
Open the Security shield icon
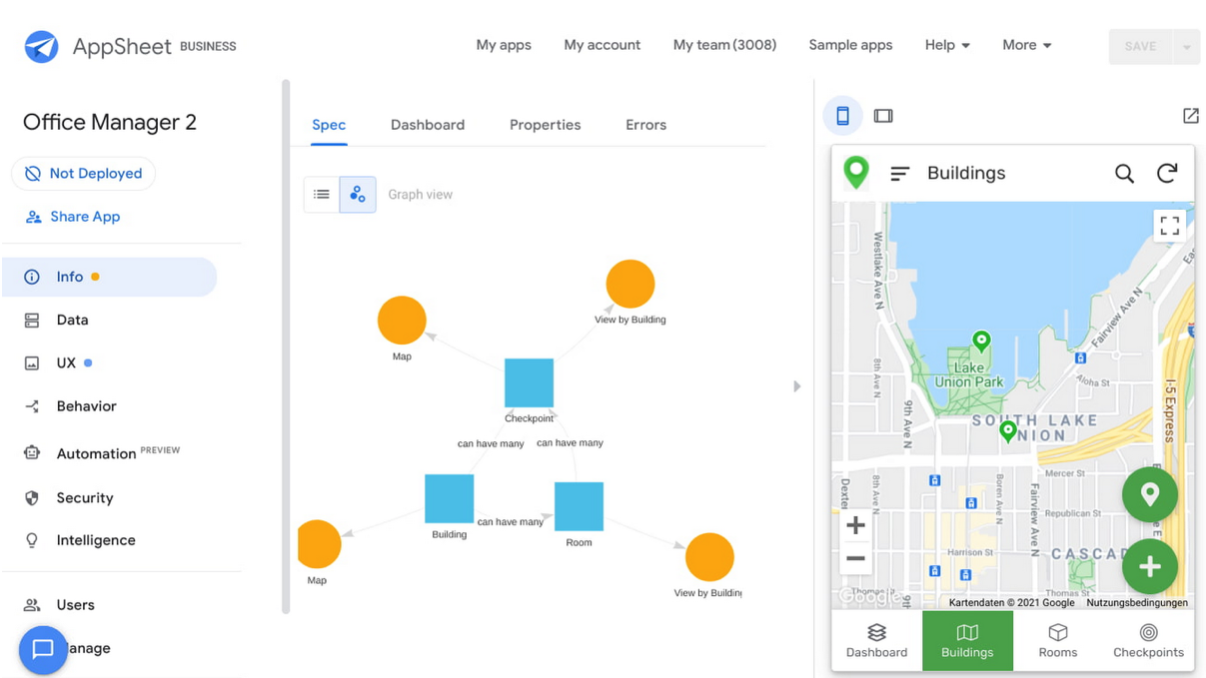tap(32, 497)
